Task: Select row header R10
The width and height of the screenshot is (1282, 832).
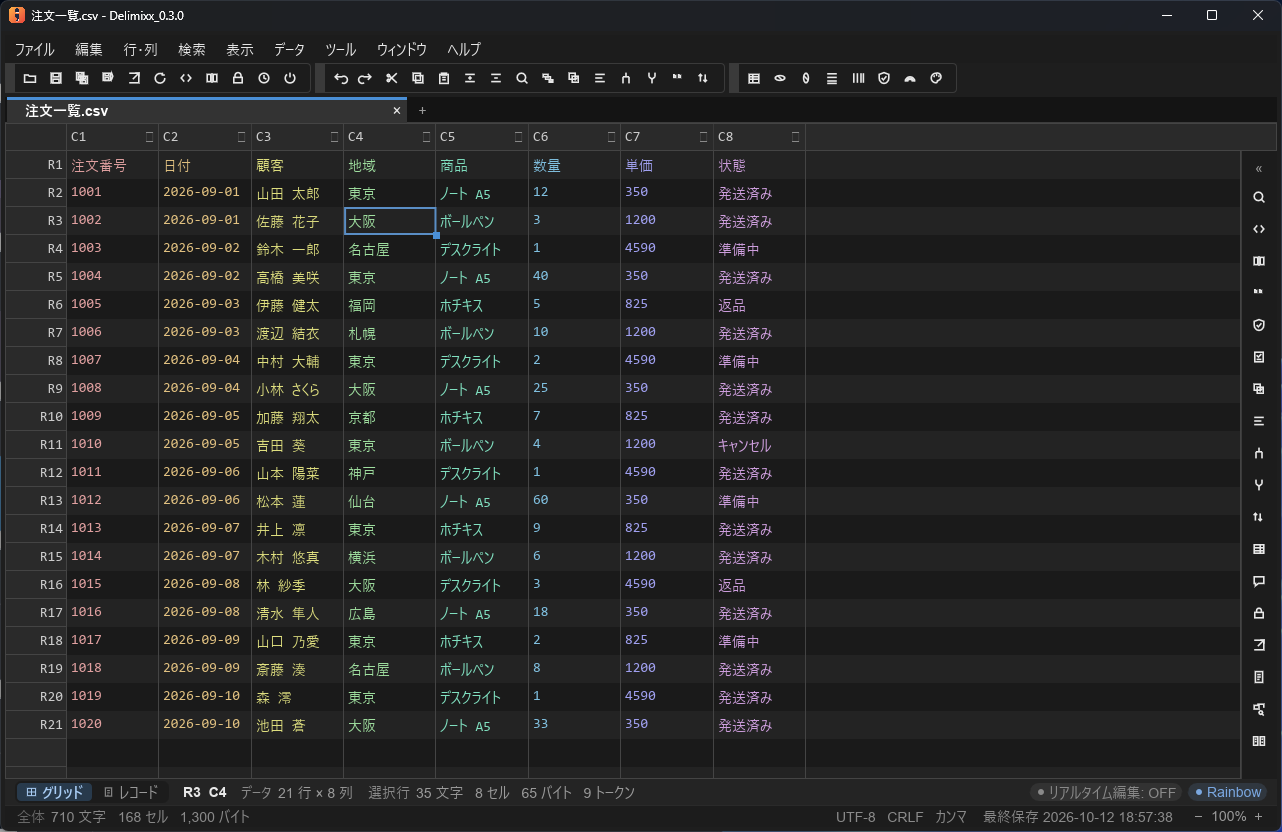Action: click(x=36, y=417)
